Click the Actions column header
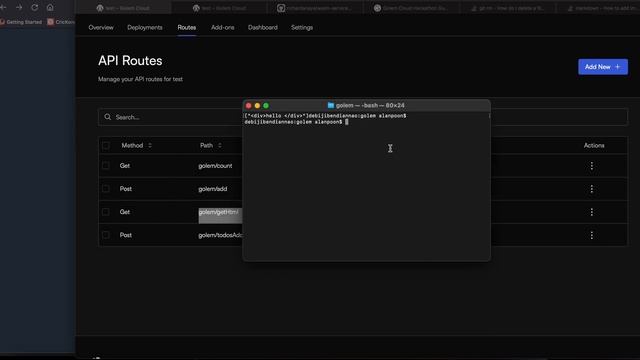 594,145
